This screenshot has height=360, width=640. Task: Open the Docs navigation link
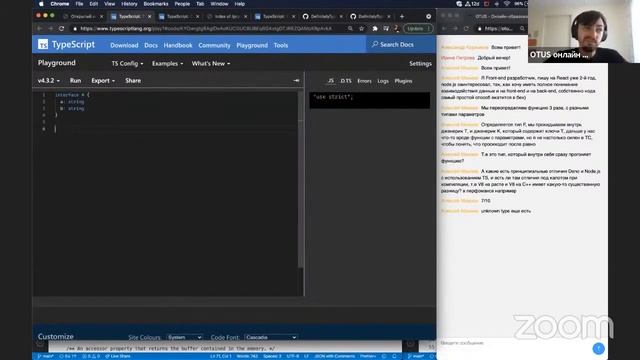[x=151, y=45]
